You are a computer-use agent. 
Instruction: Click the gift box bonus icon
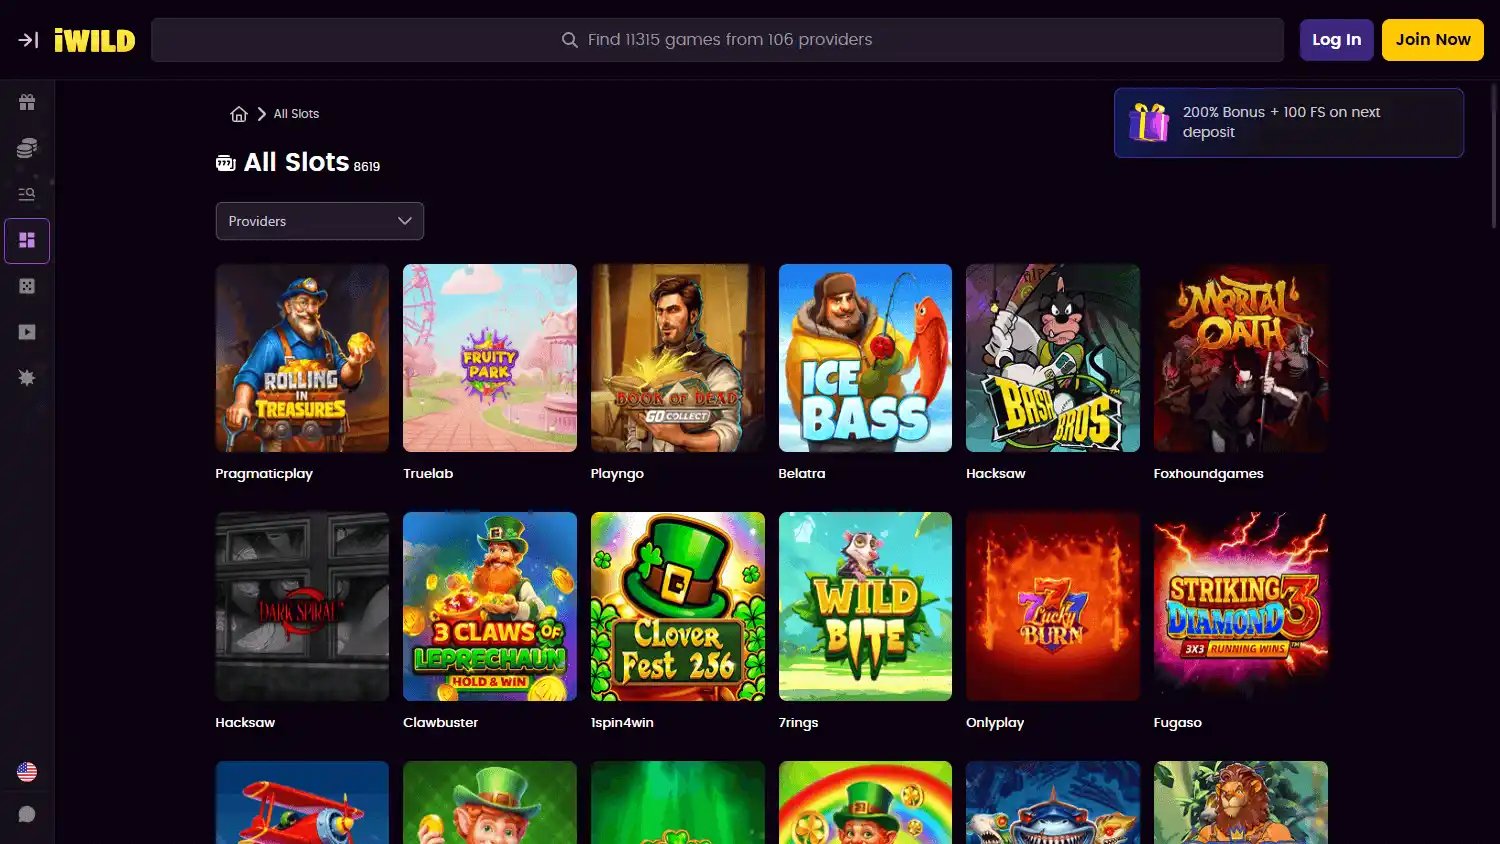1149,122
